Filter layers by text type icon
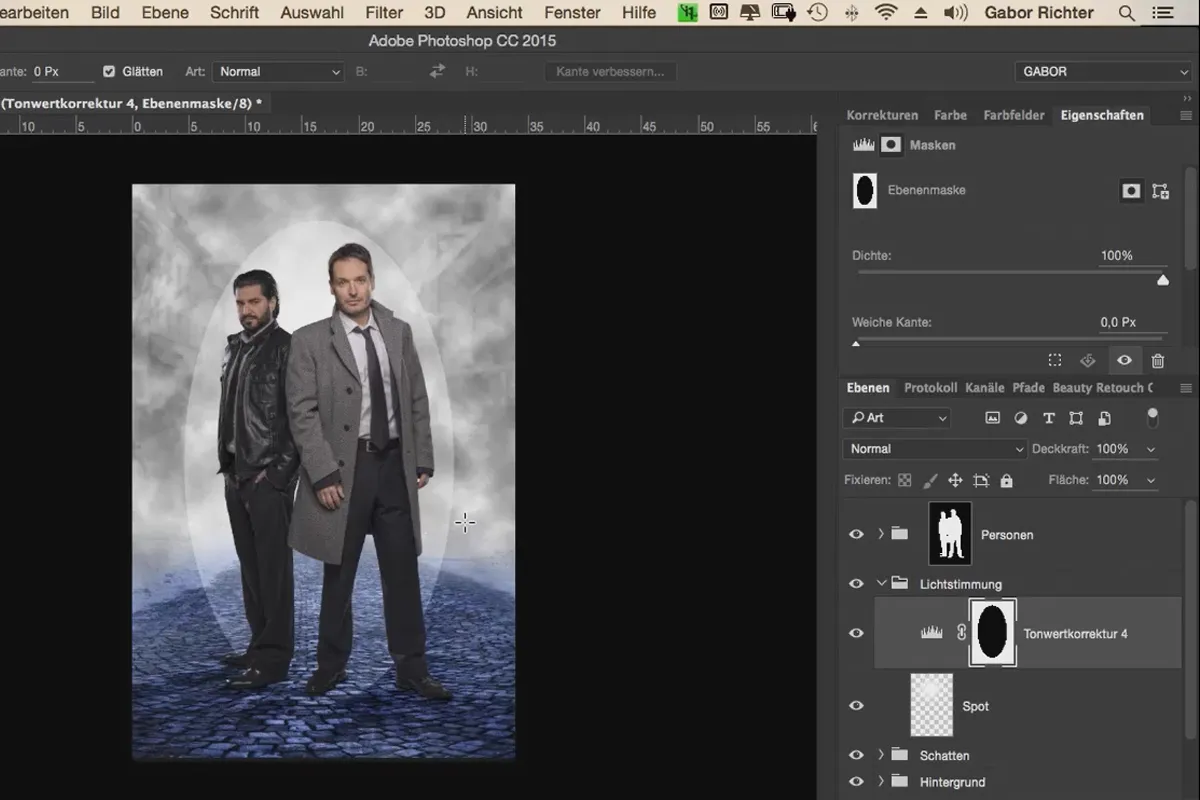The image size is (1200, 800). tap(1048, 418)
